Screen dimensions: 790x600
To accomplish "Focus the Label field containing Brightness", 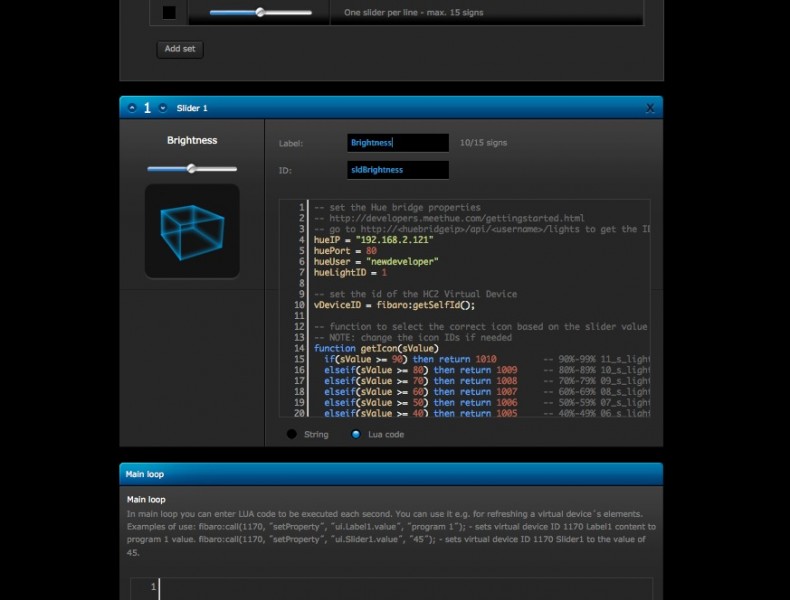I will pyautogui.click(x=397, y=143).
